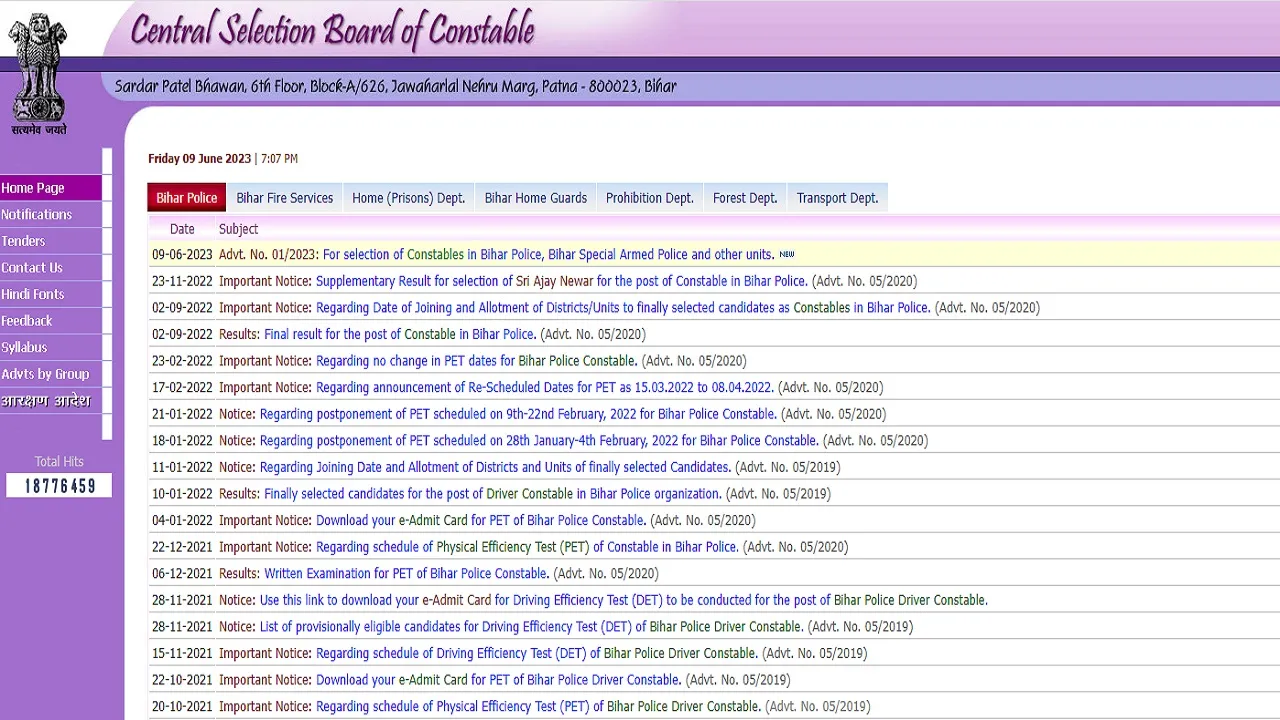Select the Bihar Home Guards tab
Screen dimensions: 1280x720
[x=536, y=198]
